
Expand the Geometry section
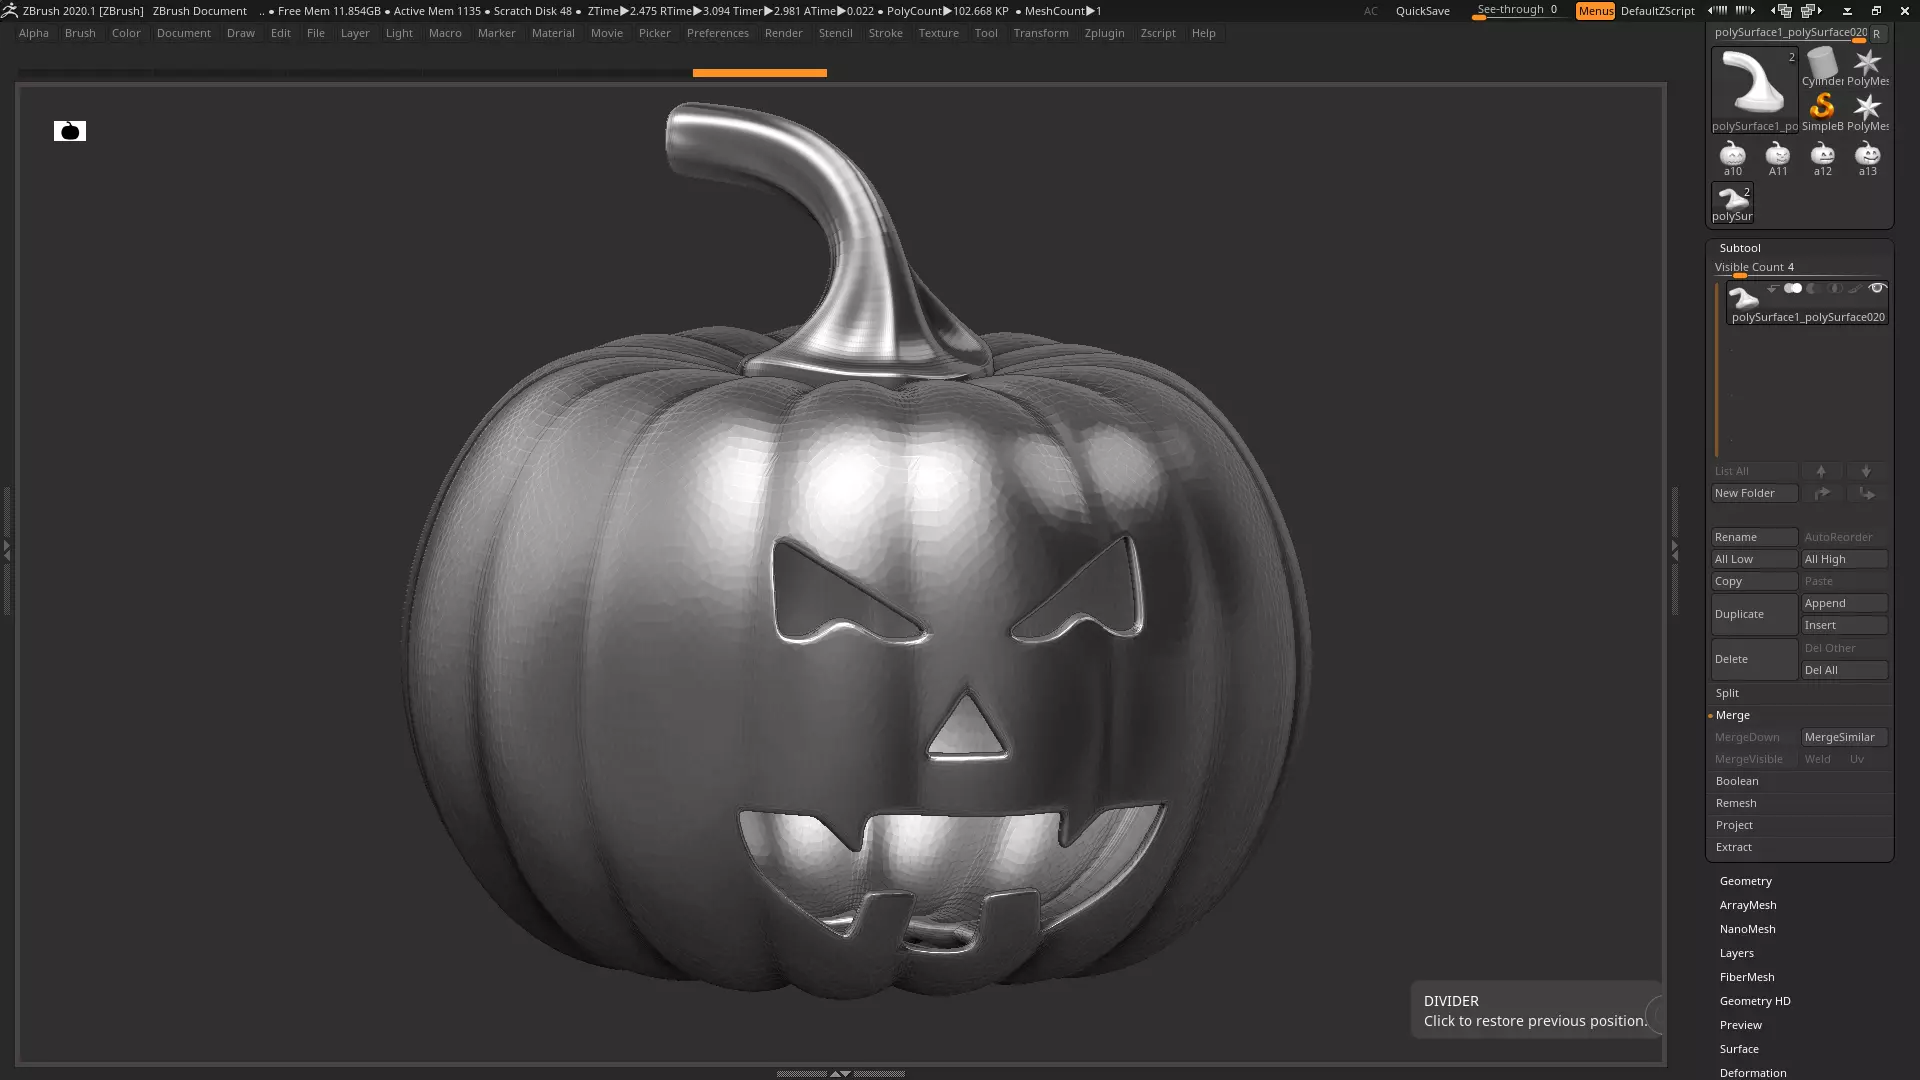click(x=1745, y=881)
